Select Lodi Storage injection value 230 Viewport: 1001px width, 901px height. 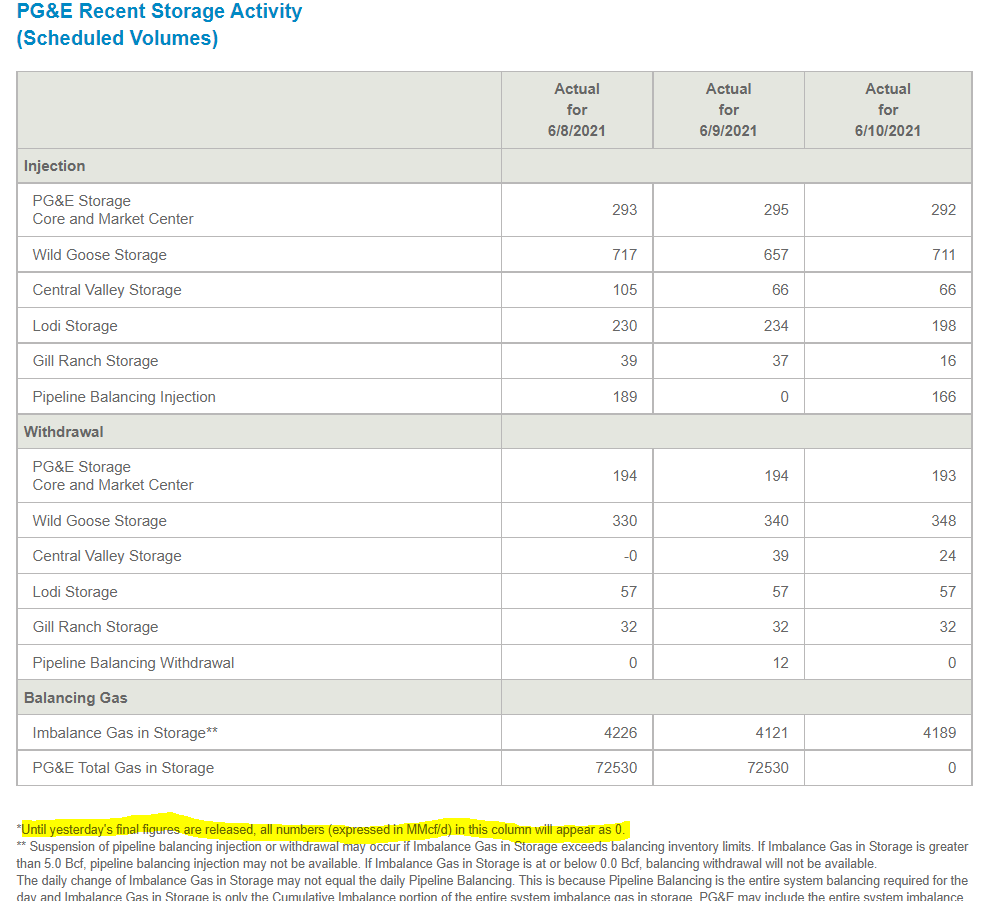624,326
